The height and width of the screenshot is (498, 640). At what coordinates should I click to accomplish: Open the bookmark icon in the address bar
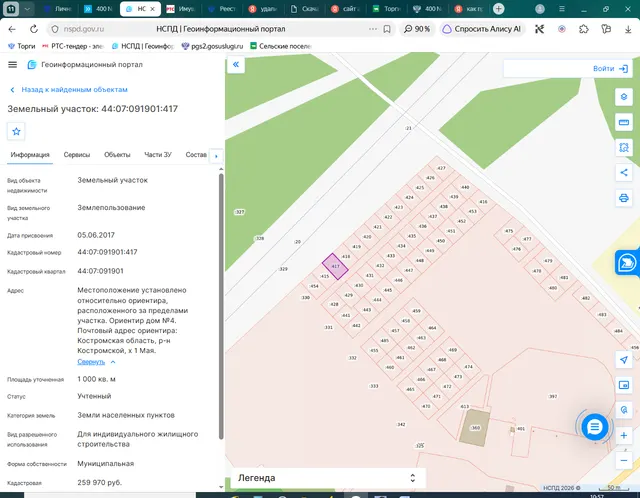pos(387,29)
